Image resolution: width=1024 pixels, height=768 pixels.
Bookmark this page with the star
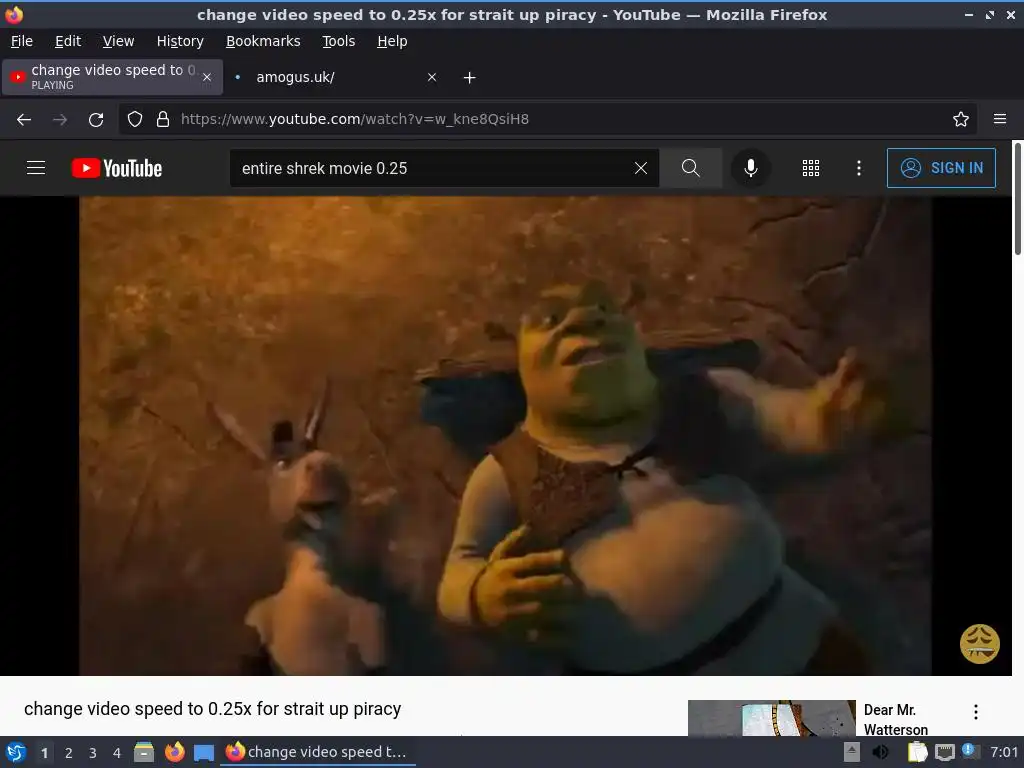click(x=961, y=119)
